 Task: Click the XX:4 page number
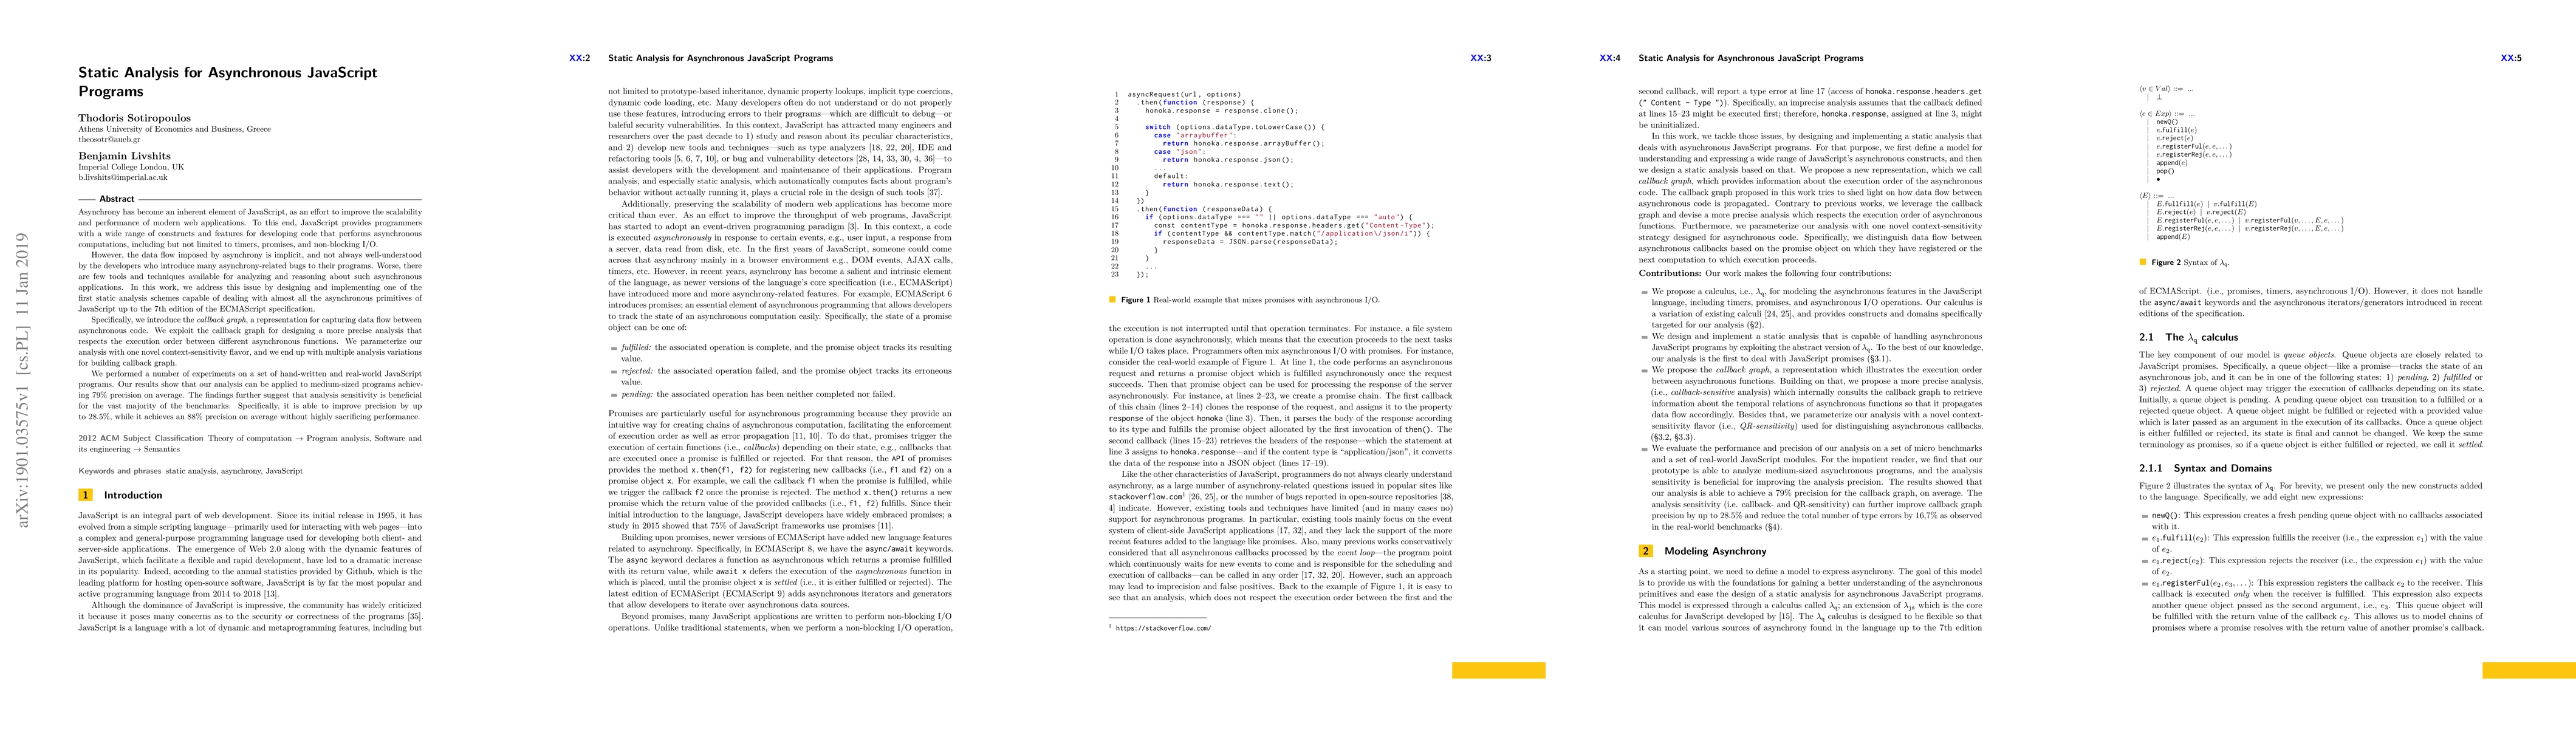click(x=1610, y=58)
